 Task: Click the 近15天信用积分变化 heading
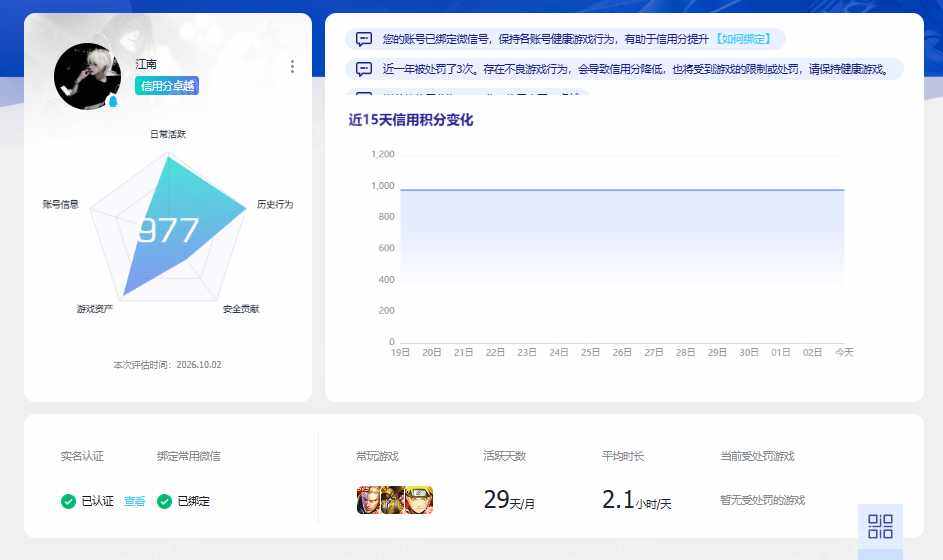411,120
